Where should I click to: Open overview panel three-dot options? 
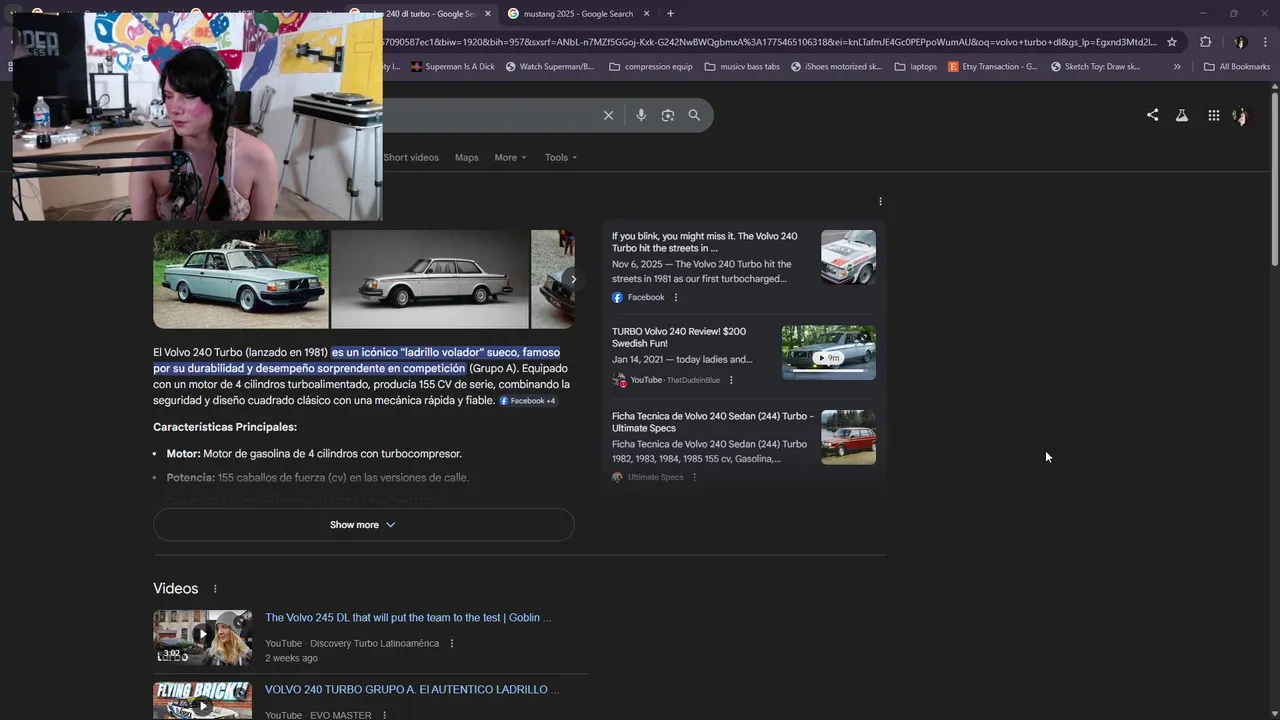[880, 202]
